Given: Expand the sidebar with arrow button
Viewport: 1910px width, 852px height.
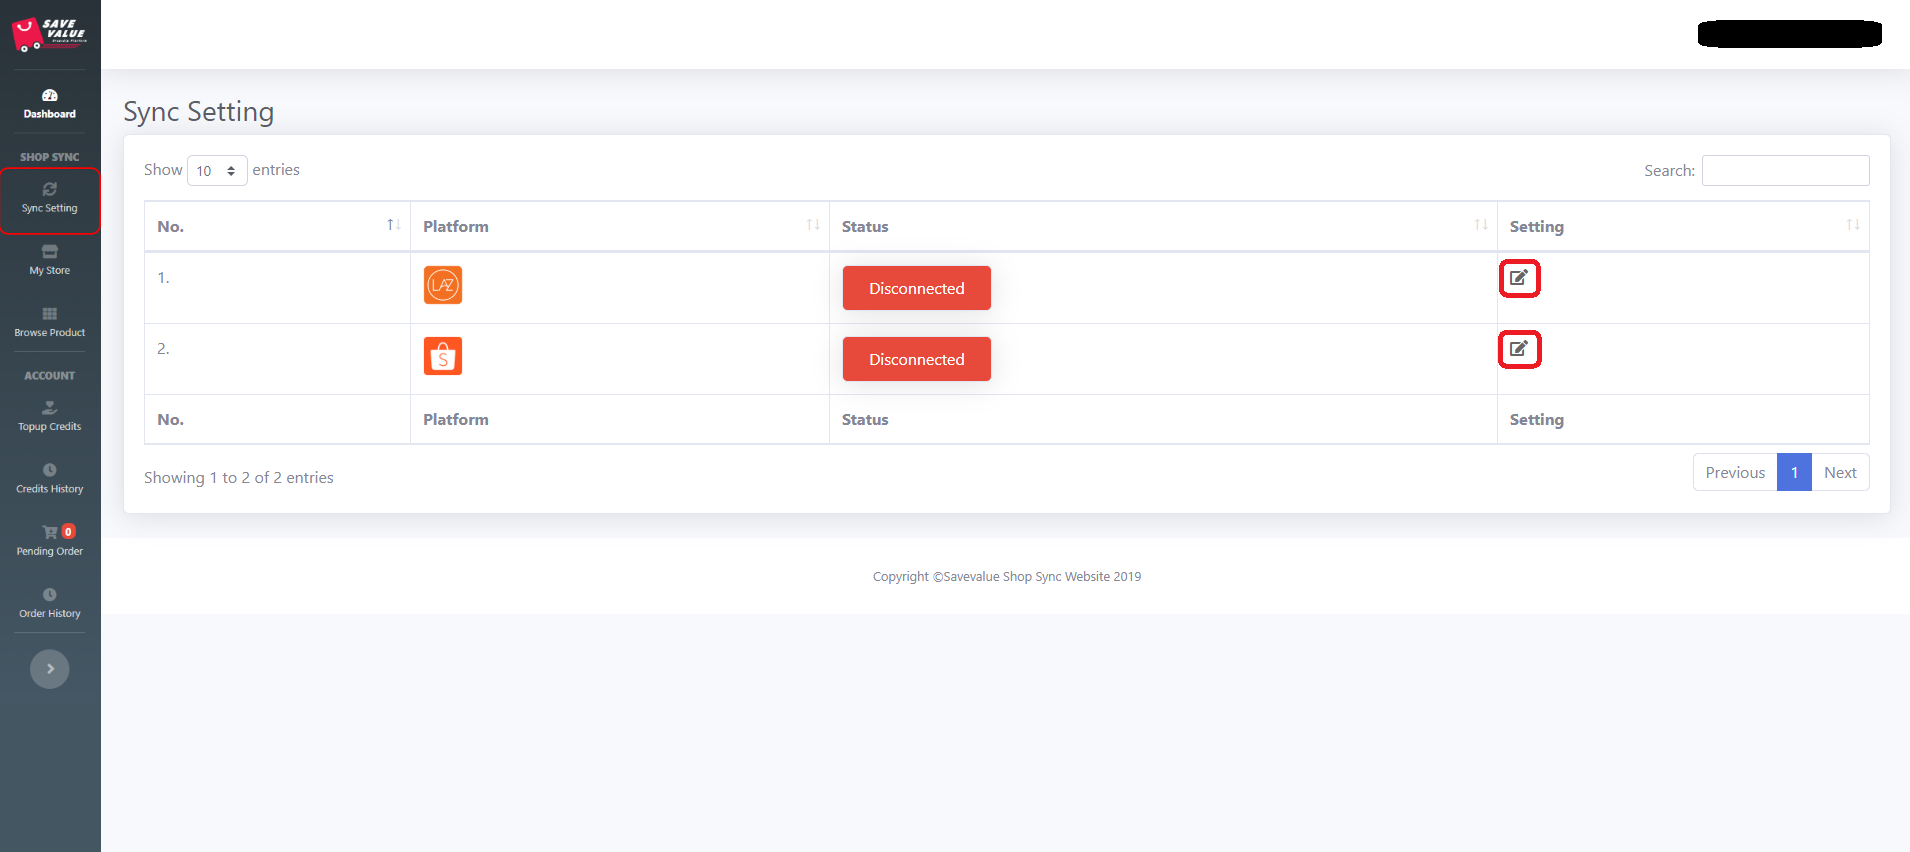Looking at the screenshot, I should (x=49, y=669).
